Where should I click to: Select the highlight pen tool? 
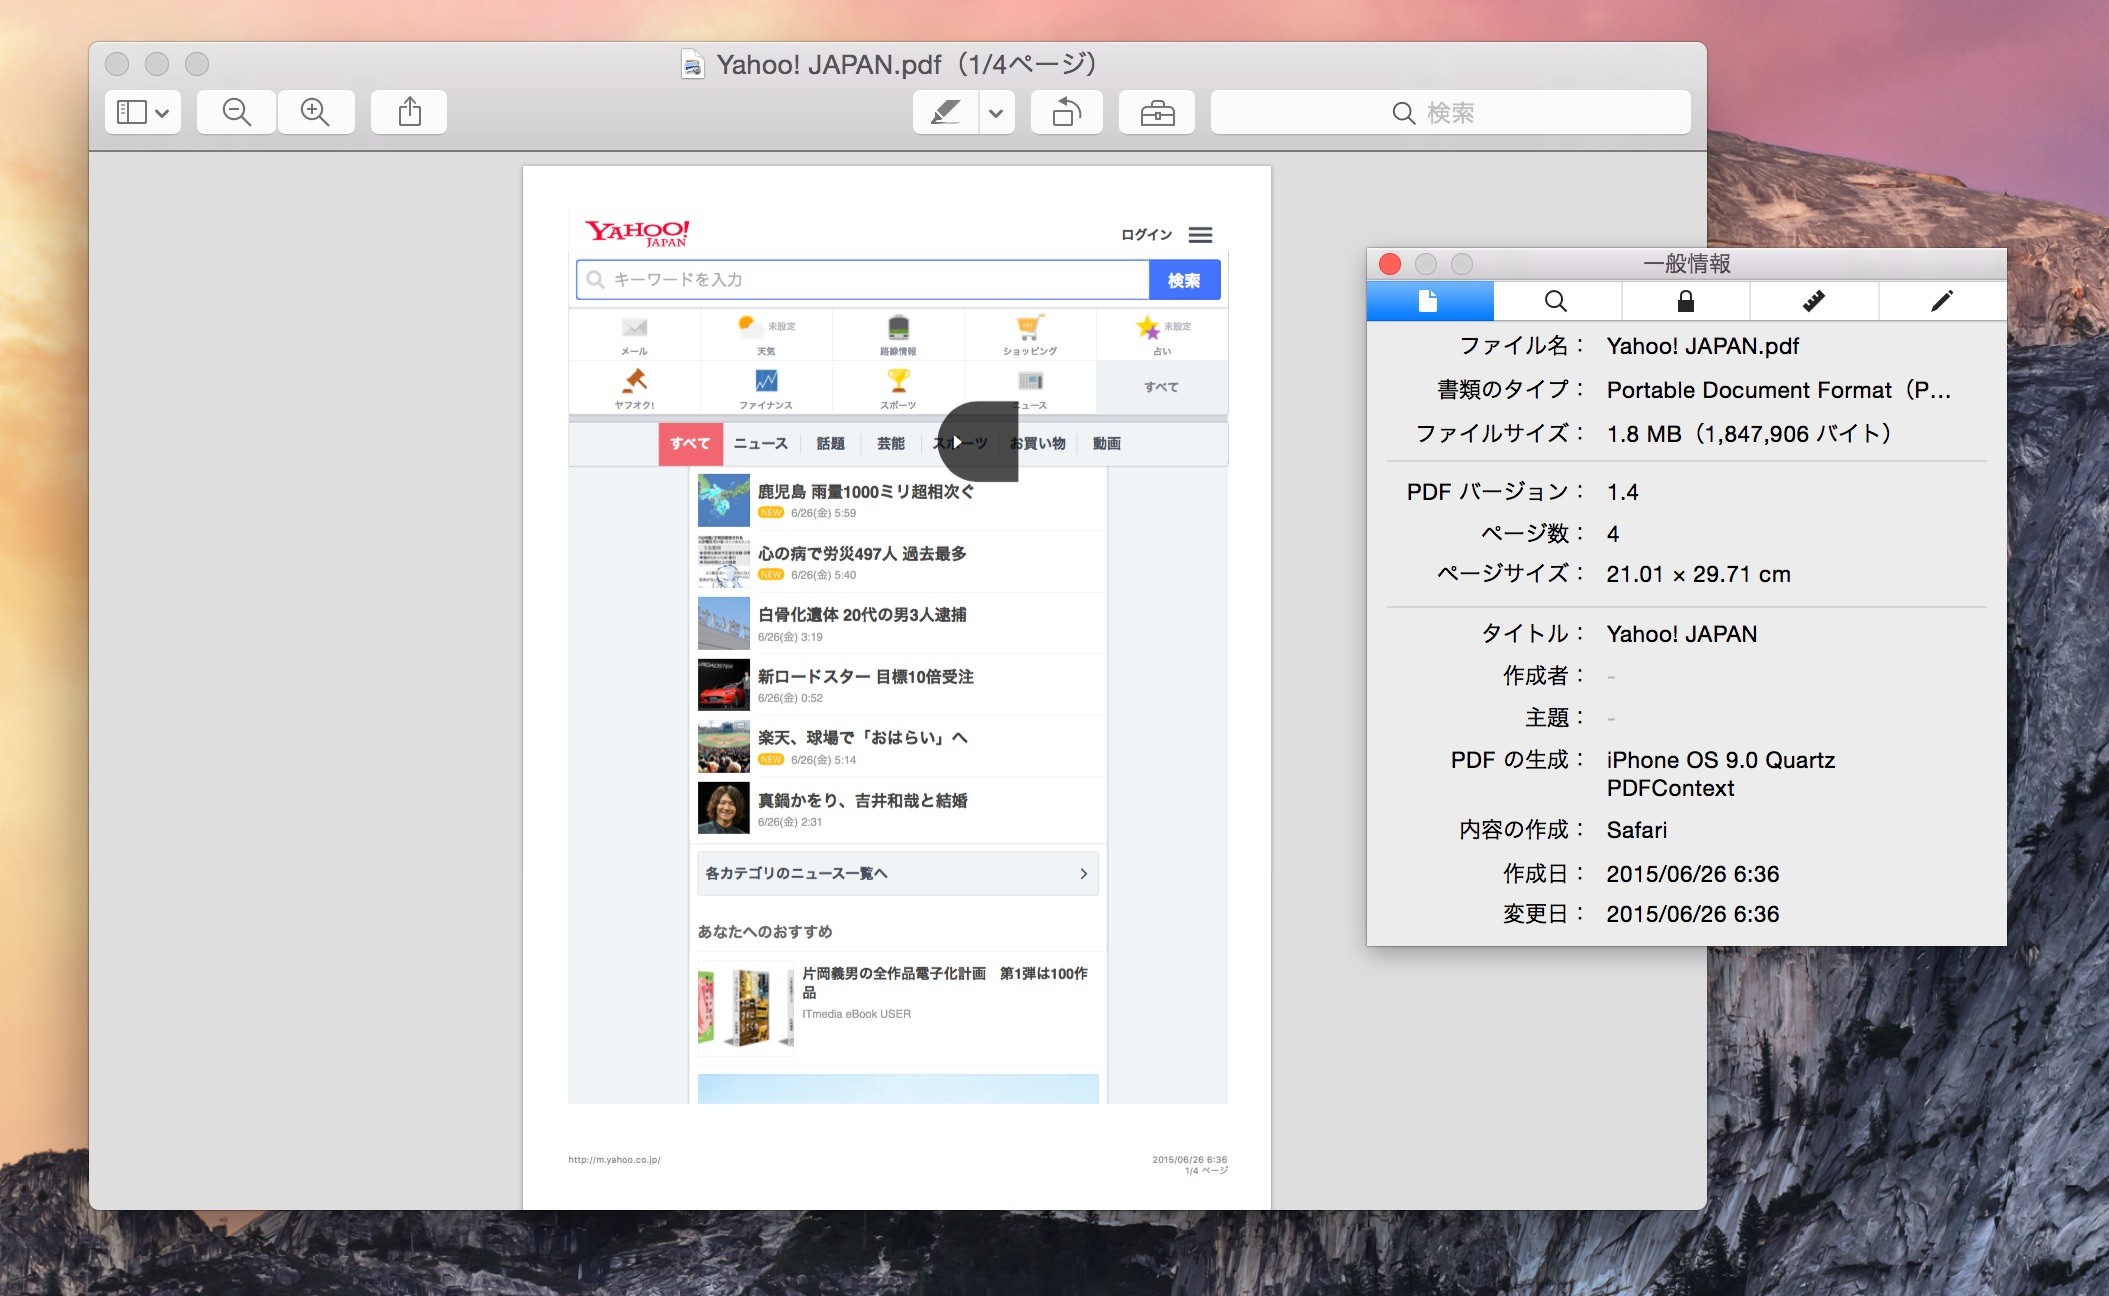945,112
